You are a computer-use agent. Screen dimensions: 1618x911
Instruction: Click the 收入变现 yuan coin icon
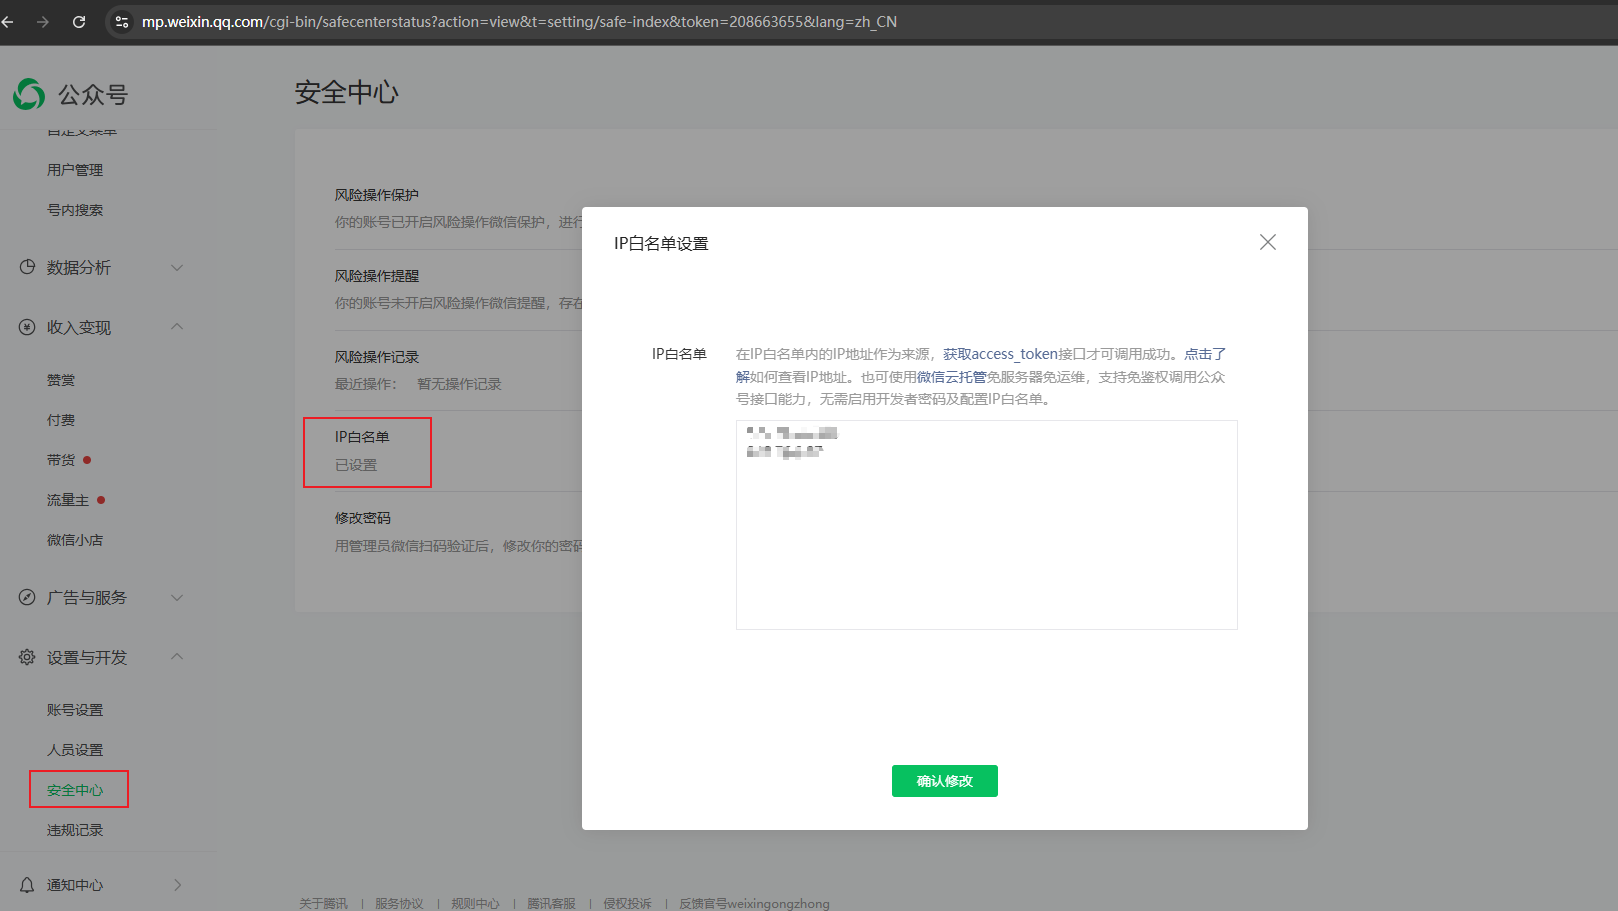27,327
